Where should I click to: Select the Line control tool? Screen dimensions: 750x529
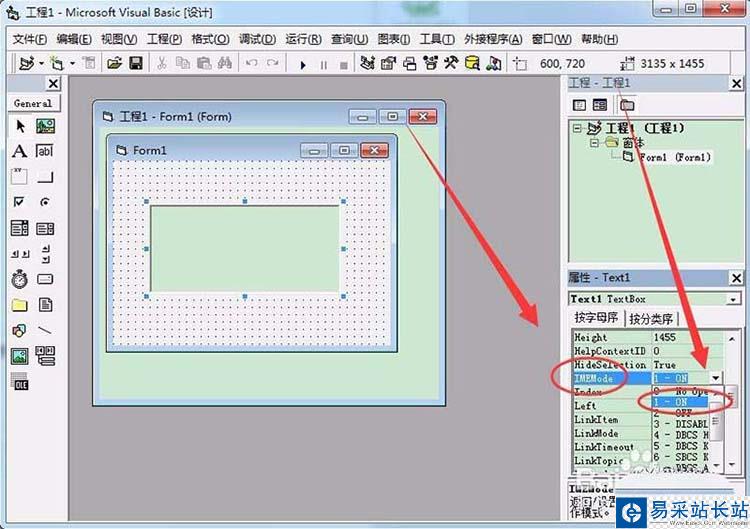pos(45,330)
